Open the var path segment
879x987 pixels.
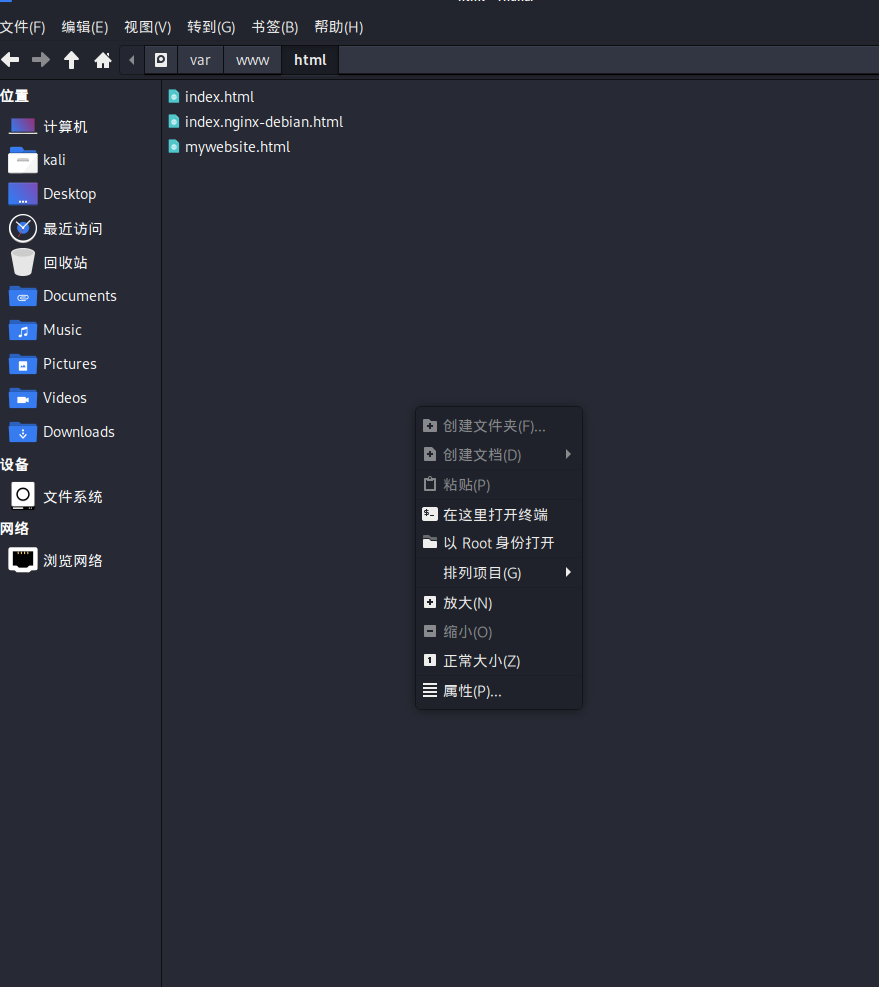200,60
